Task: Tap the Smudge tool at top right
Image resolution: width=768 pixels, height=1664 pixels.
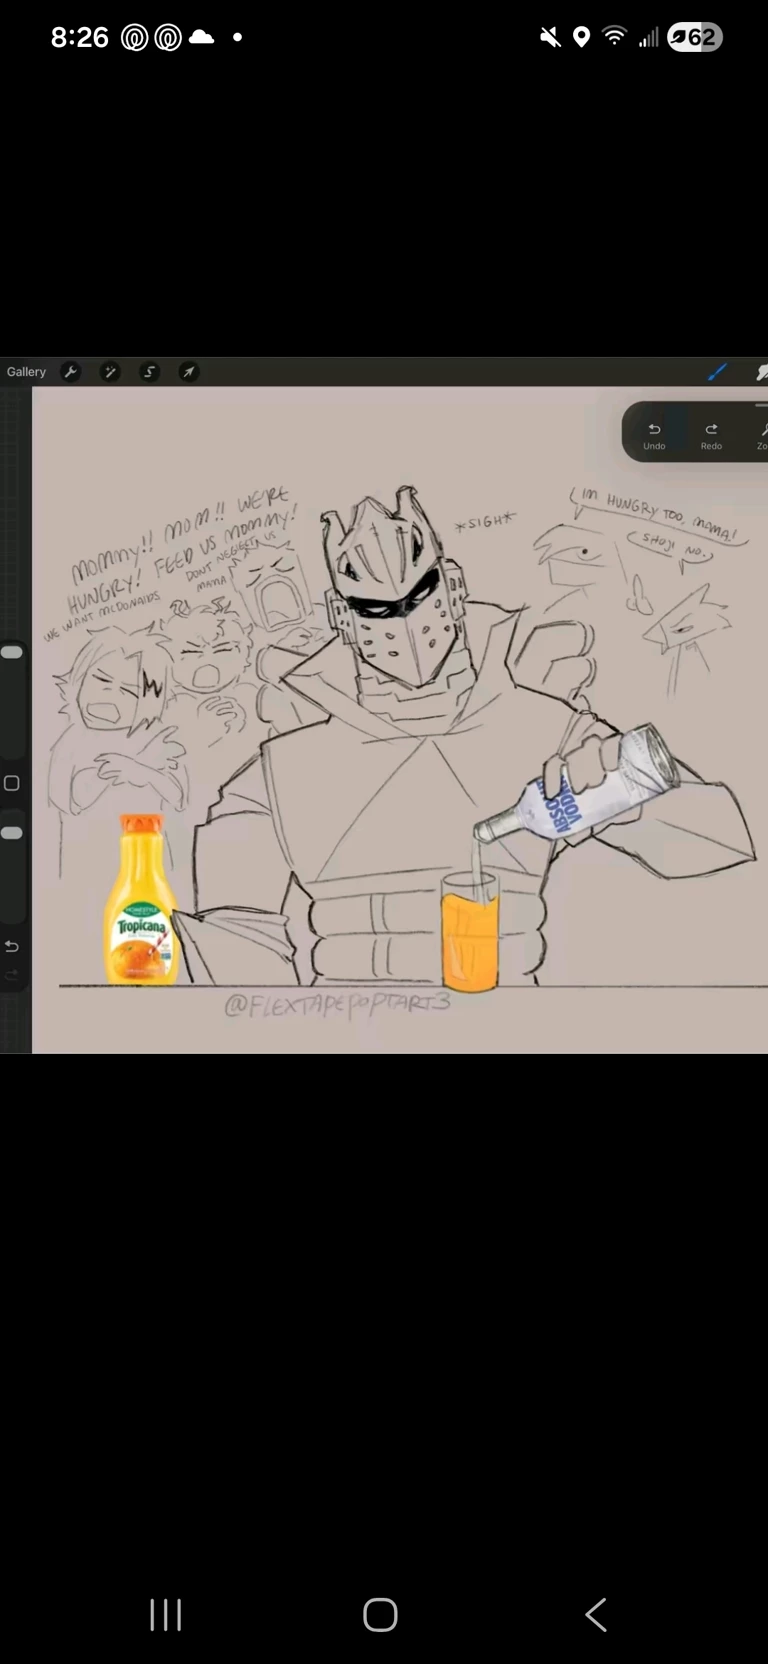Action: click(761, 372)
